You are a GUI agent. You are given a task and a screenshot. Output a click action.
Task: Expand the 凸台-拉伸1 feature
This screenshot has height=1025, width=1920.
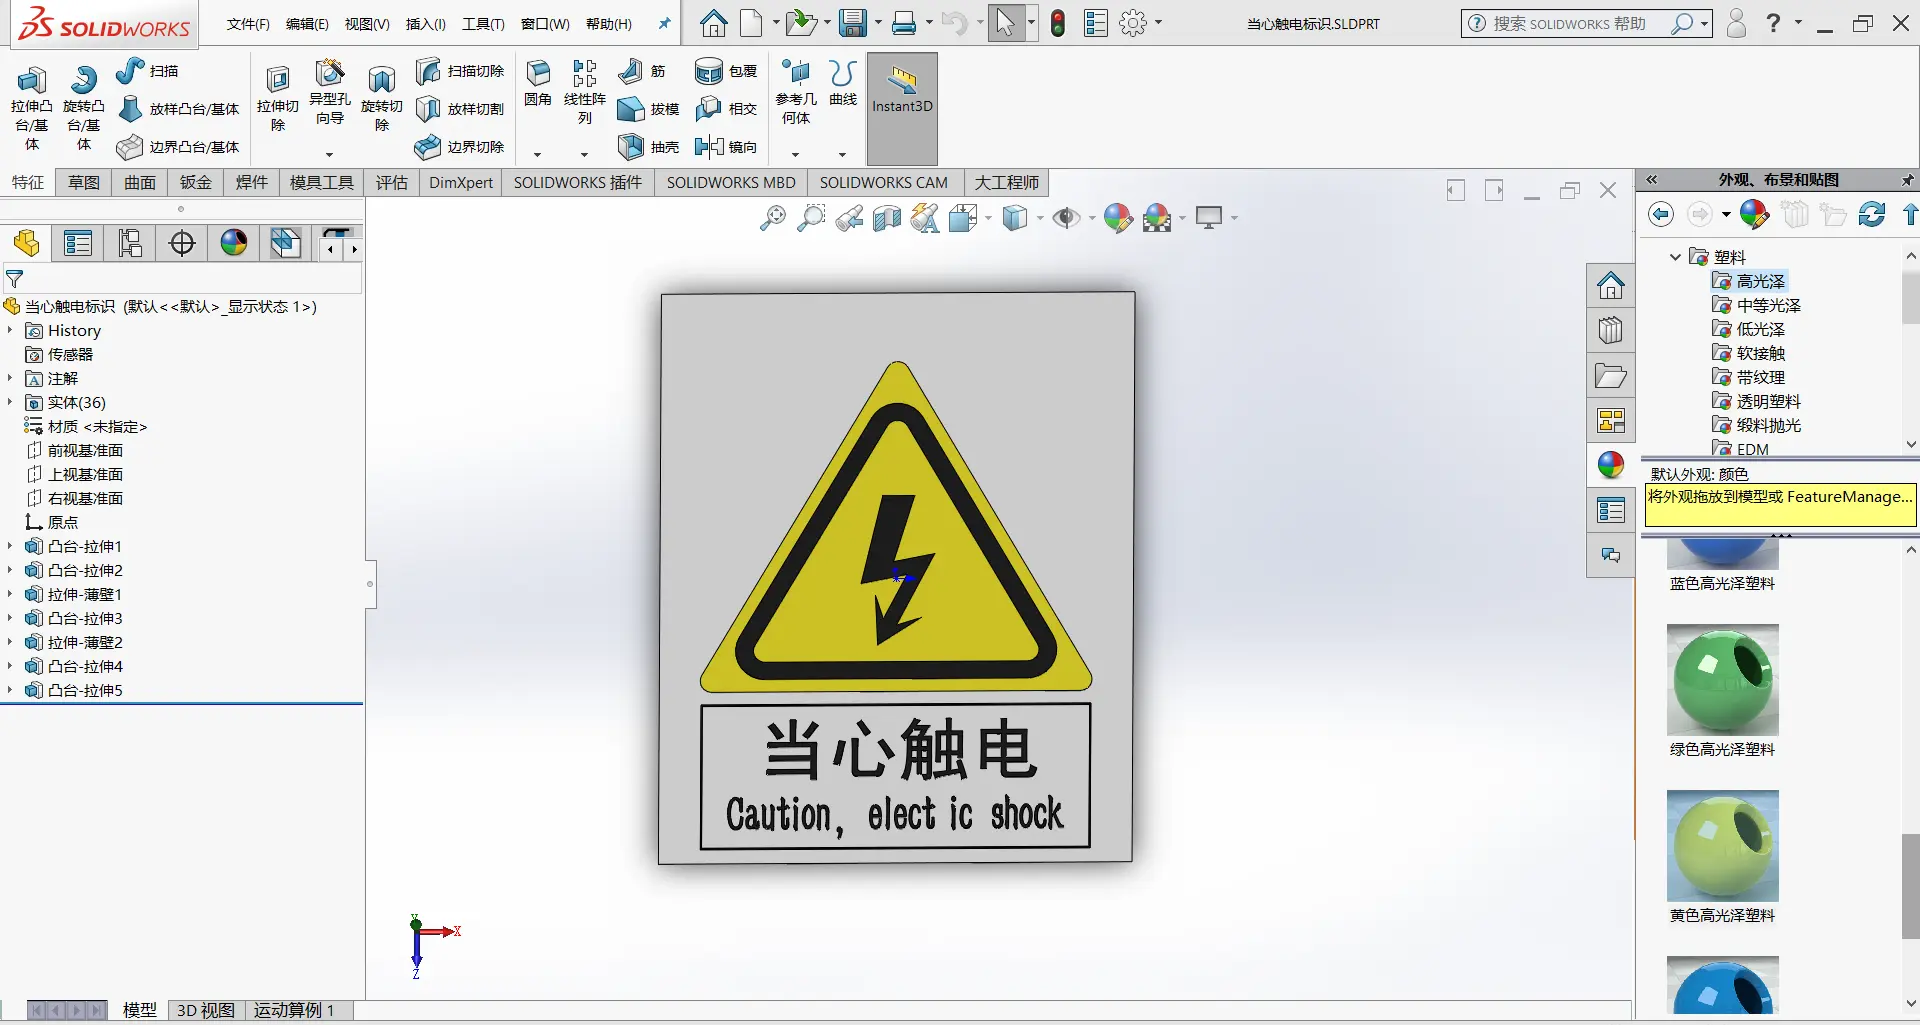10,546
